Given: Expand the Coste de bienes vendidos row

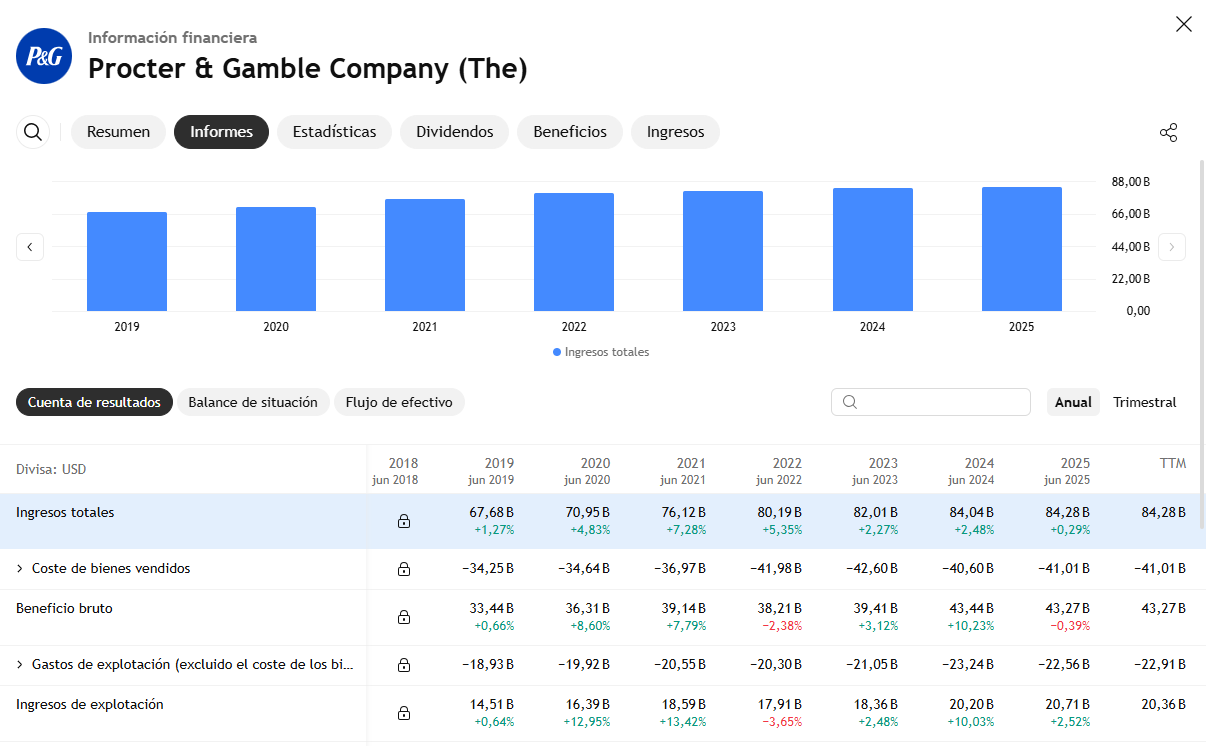Looking at the screenshot, I should 20,569.
